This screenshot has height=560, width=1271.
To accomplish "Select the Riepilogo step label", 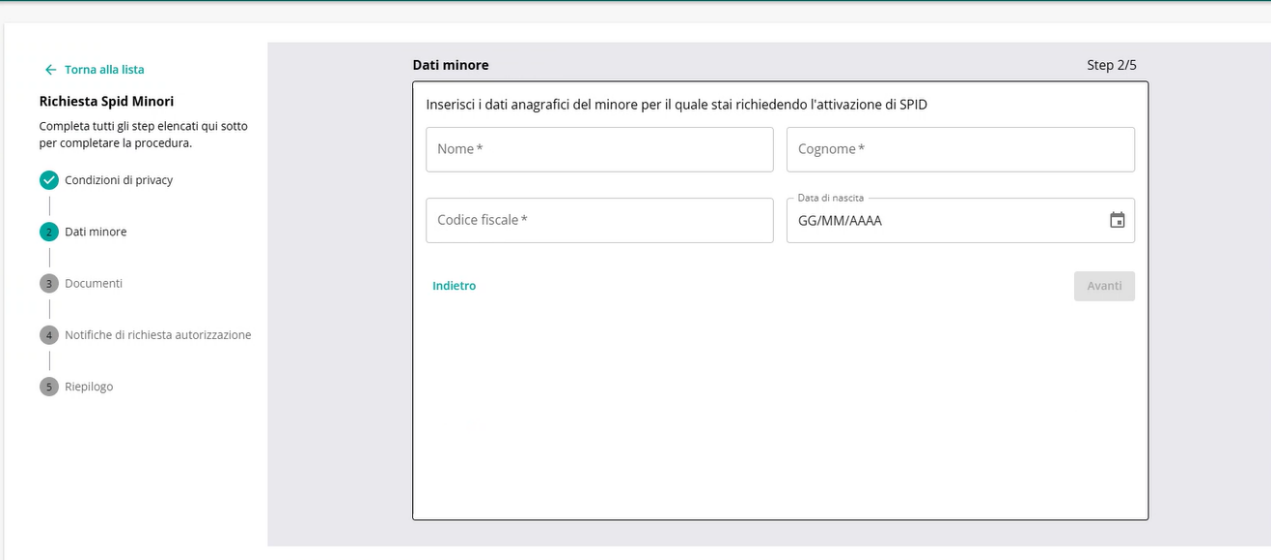I will (x=89, y=387).
